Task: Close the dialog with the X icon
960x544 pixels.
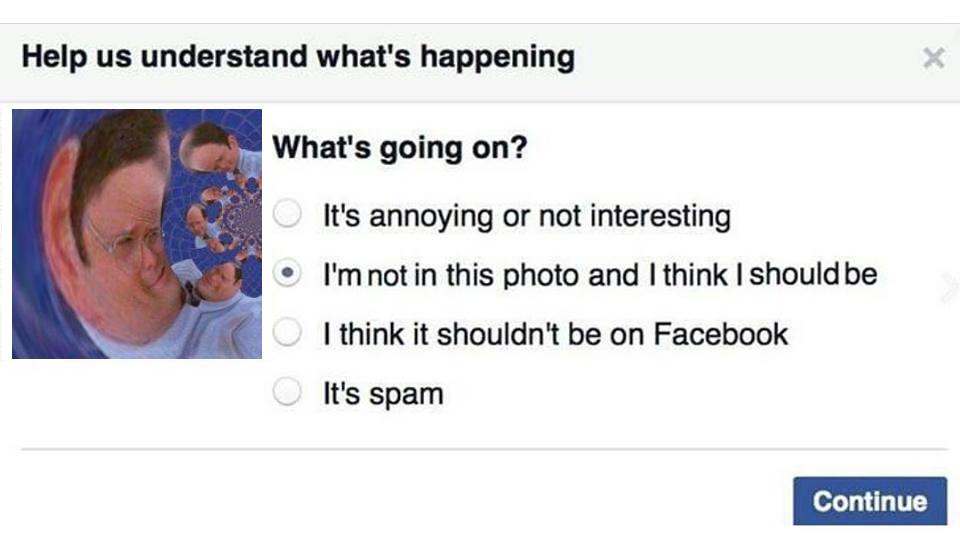Action: point(933,59)
